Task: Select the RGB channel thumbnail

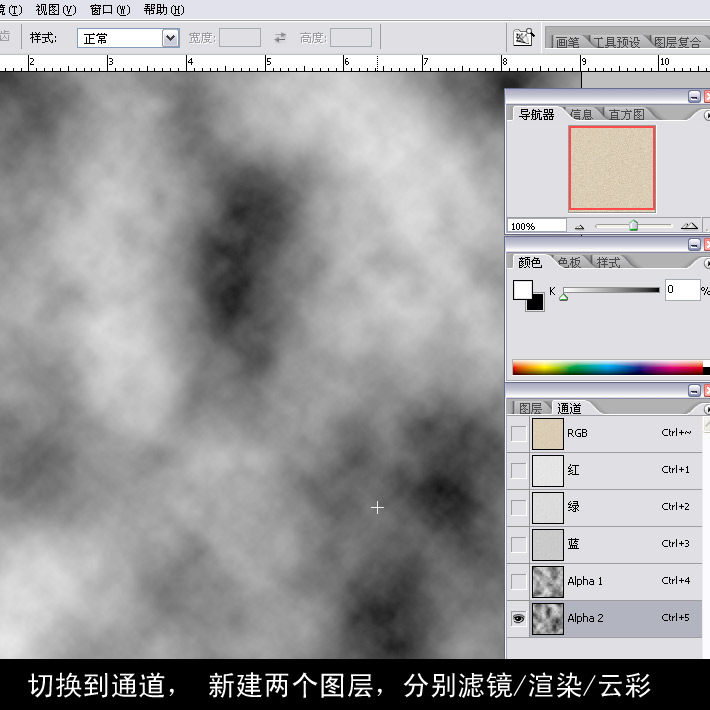Action: click(x=547, y=433)
